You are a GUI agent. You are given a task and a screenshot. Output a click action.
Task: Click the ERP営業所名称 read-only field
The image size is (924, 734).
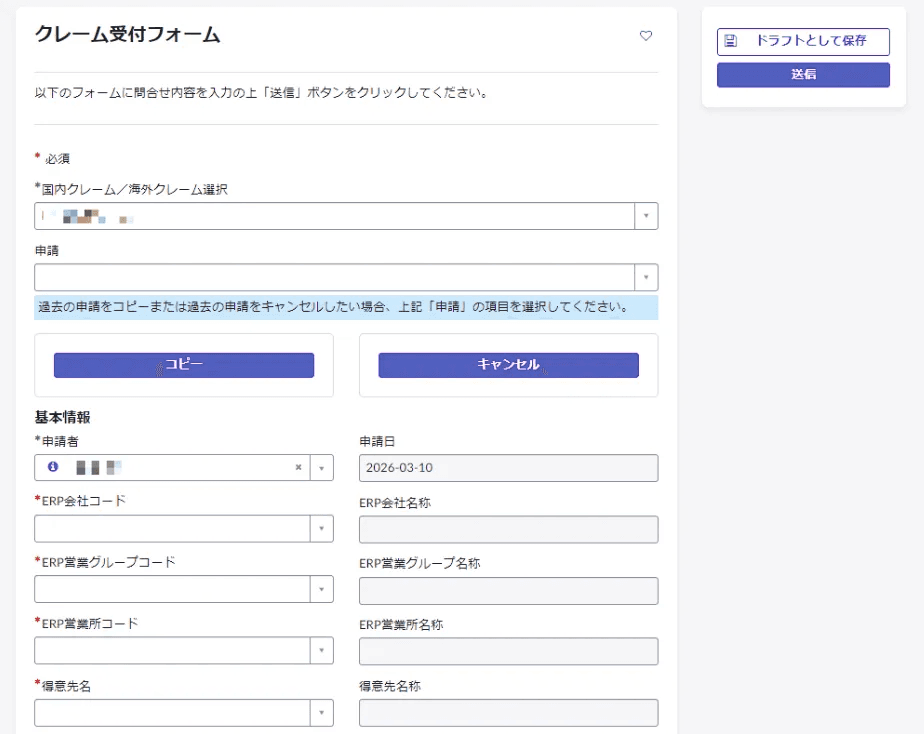(509, 651)
